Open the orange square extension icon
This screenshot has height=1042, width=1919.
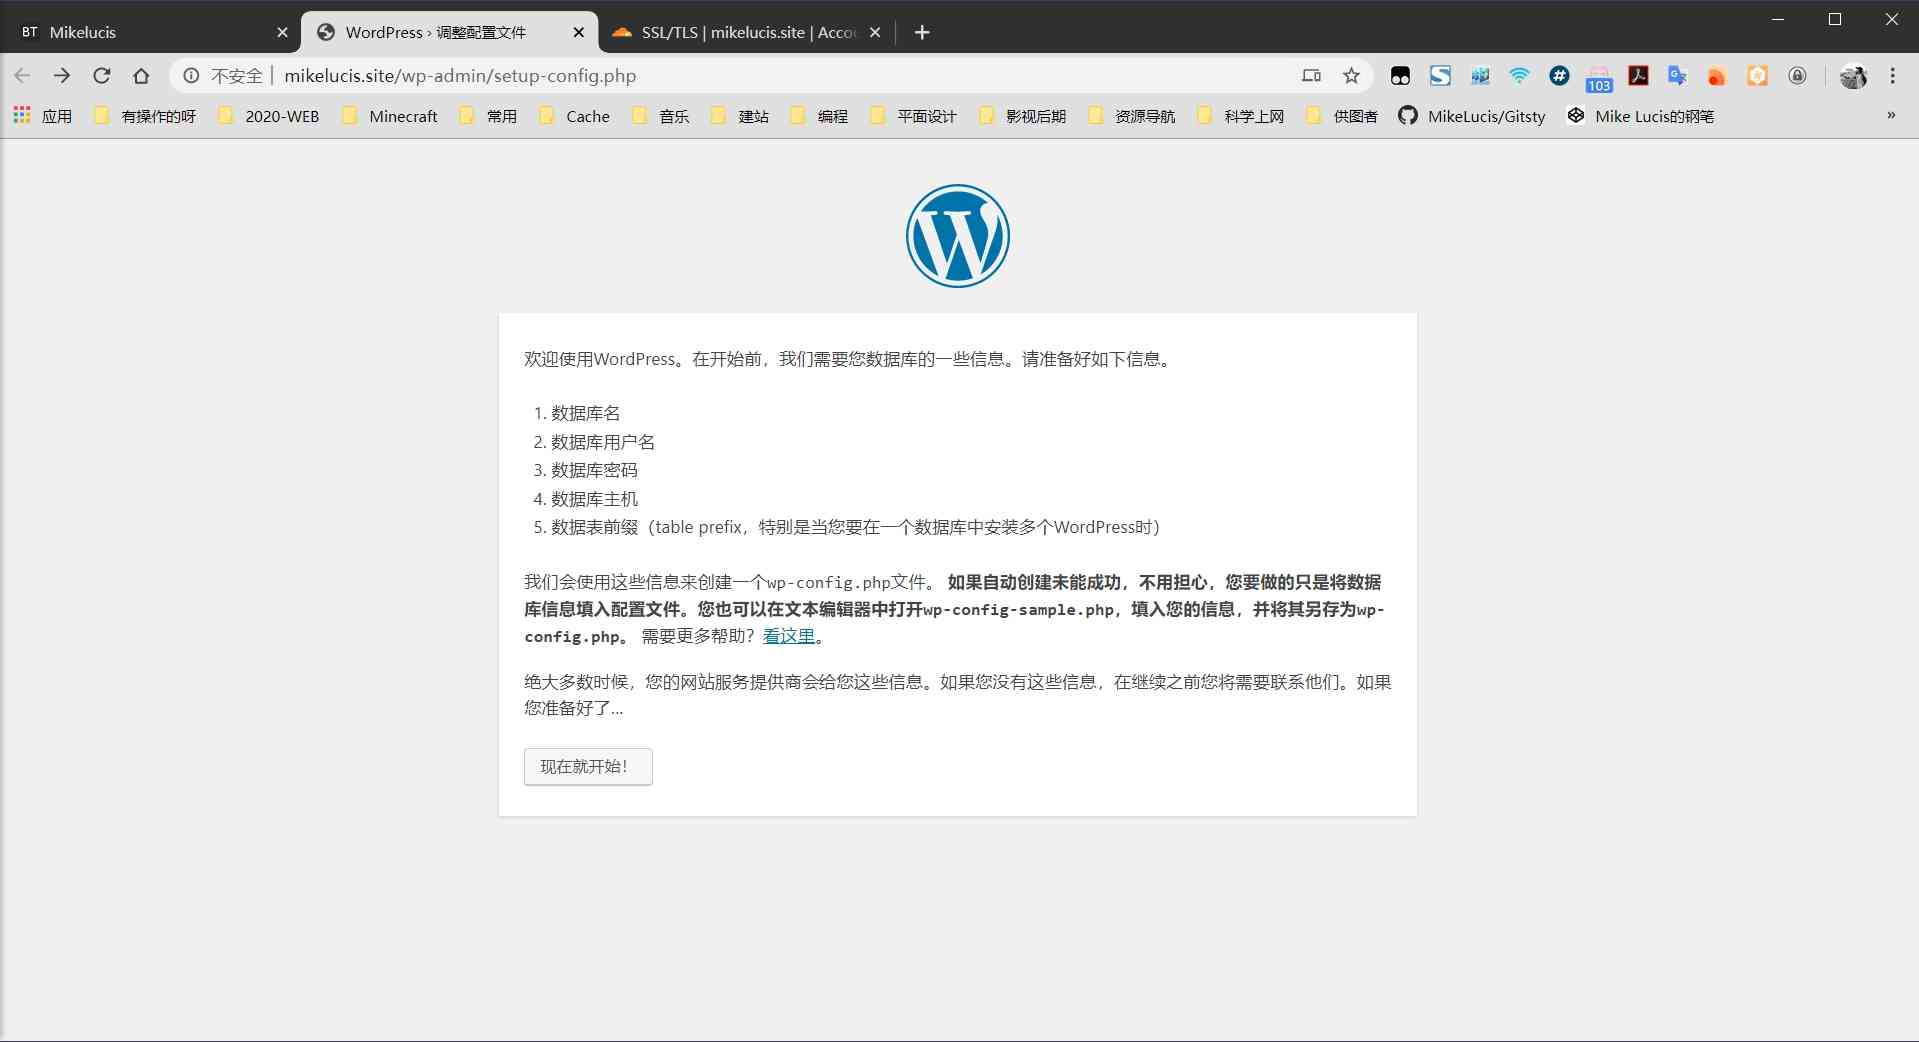coord(1757,75)
